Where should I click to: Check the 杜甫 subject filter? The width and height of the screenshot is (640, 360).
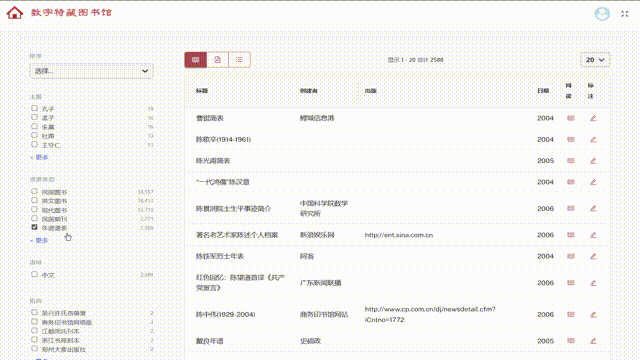click(34, 136)
